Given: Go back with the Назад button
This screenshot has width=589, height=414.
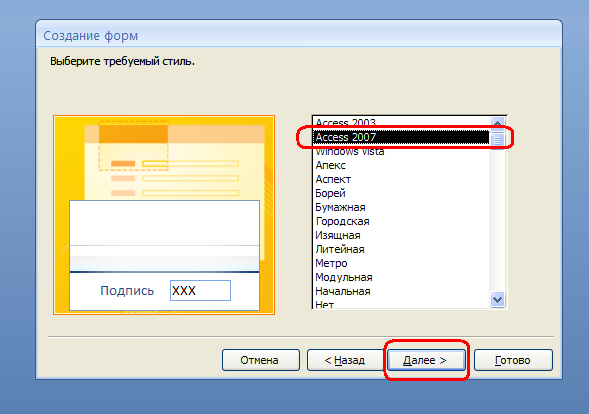Looking at the screenshot, I should click(x=345, y=360).
